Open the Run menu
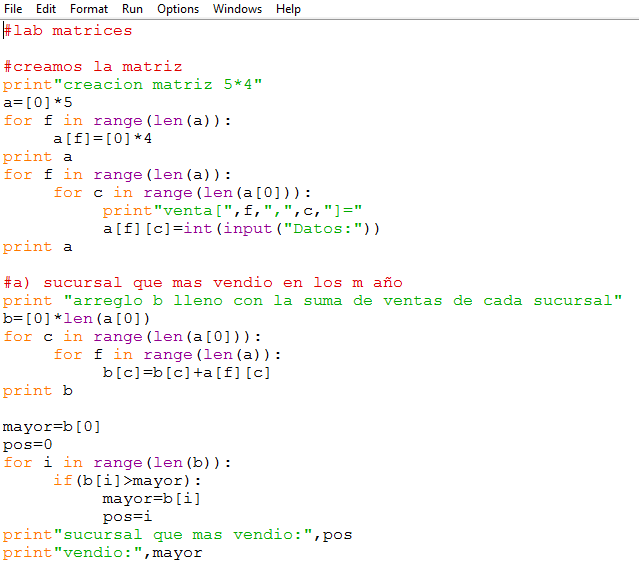639x571 pixels. (x=132, y=9)
